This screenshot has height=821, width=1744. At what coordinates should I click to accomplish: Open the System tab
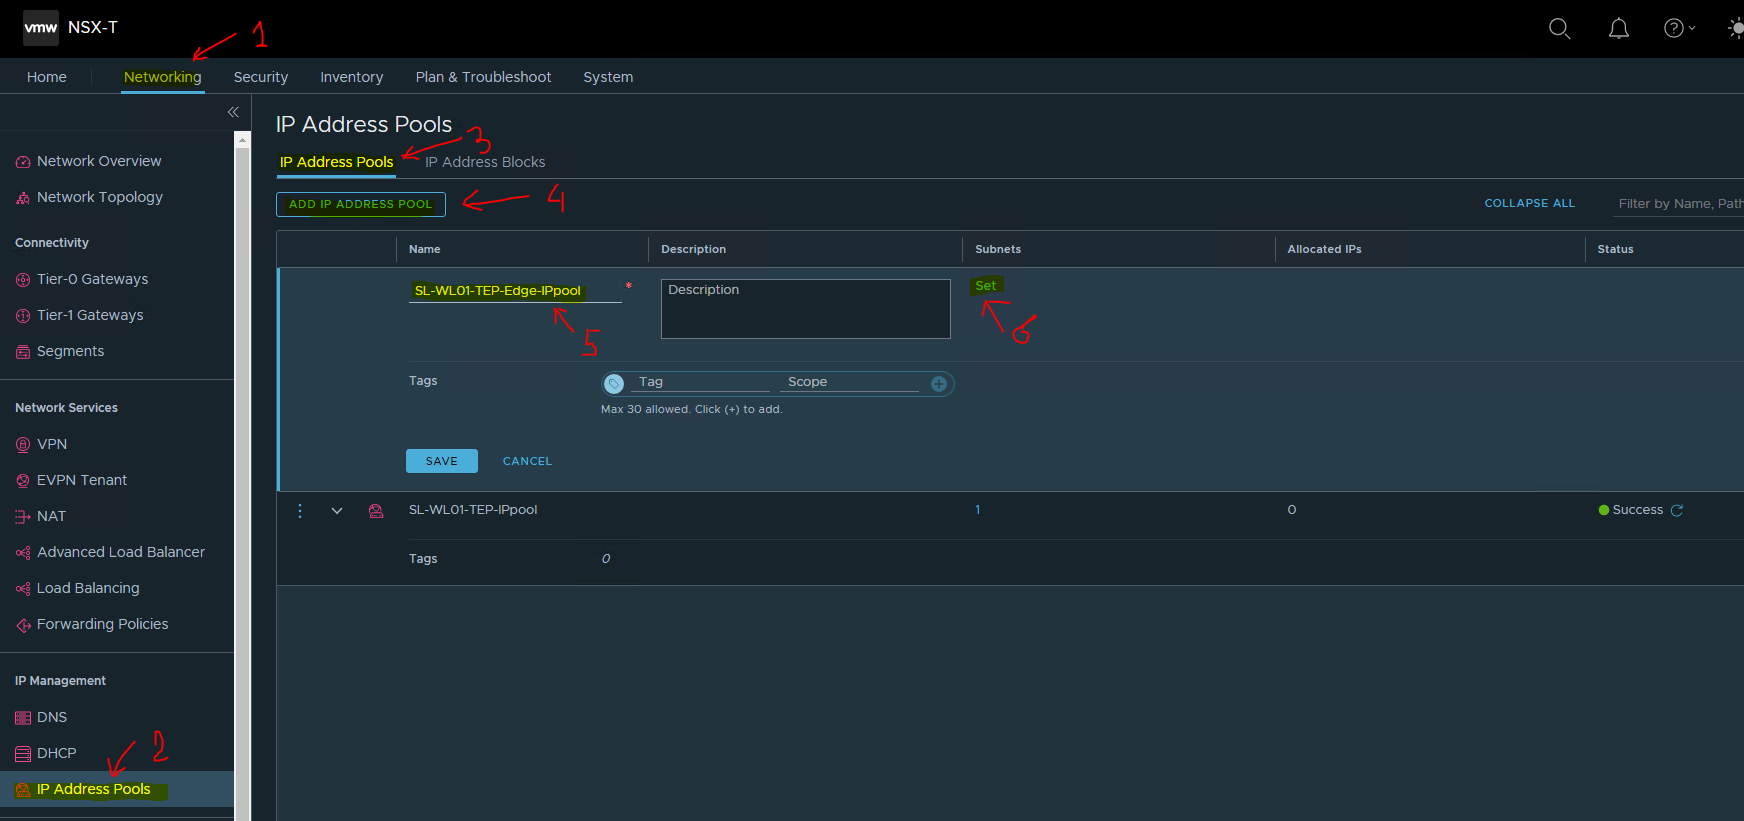tap(608, 77)
